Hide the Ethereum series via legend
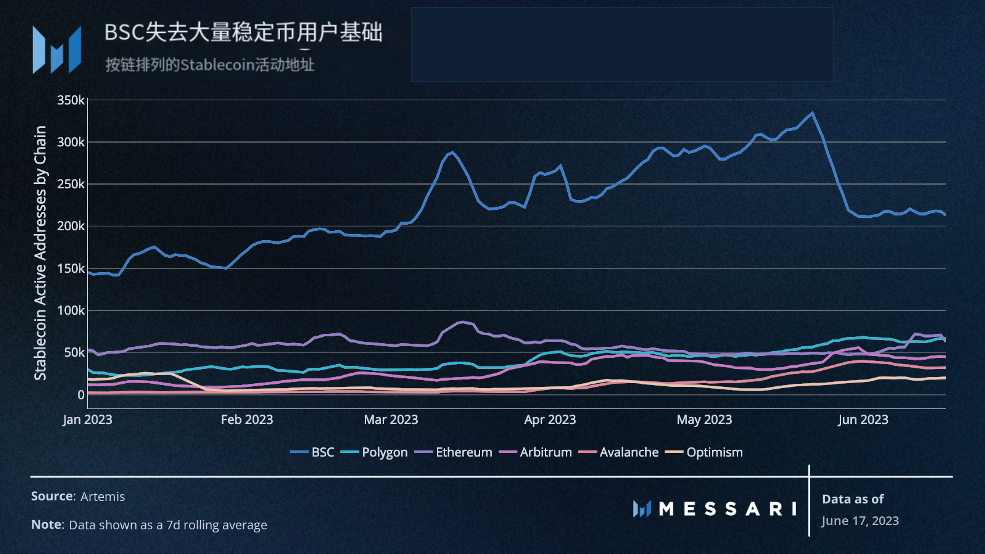The width and height of the screenshot is (985, 554). point(454,452)
